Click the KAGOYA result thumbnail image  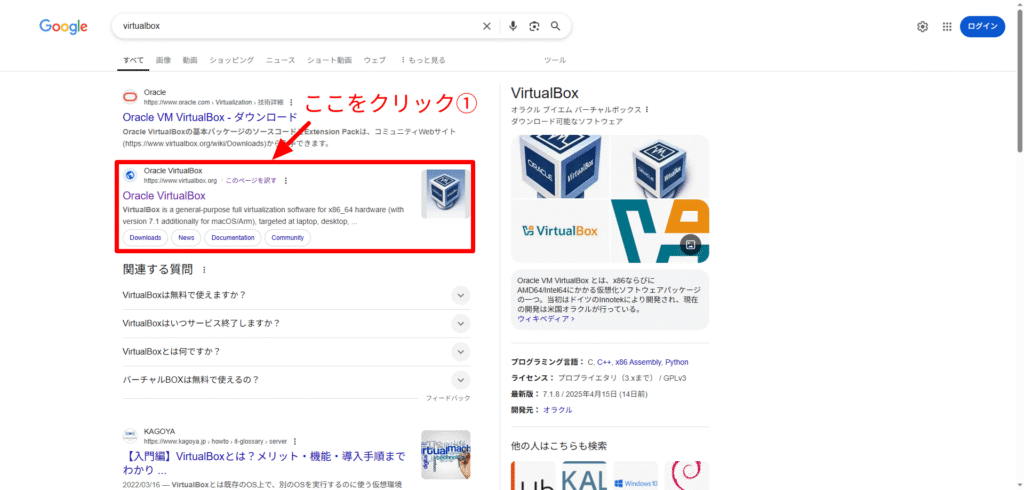tap(445, 455)
